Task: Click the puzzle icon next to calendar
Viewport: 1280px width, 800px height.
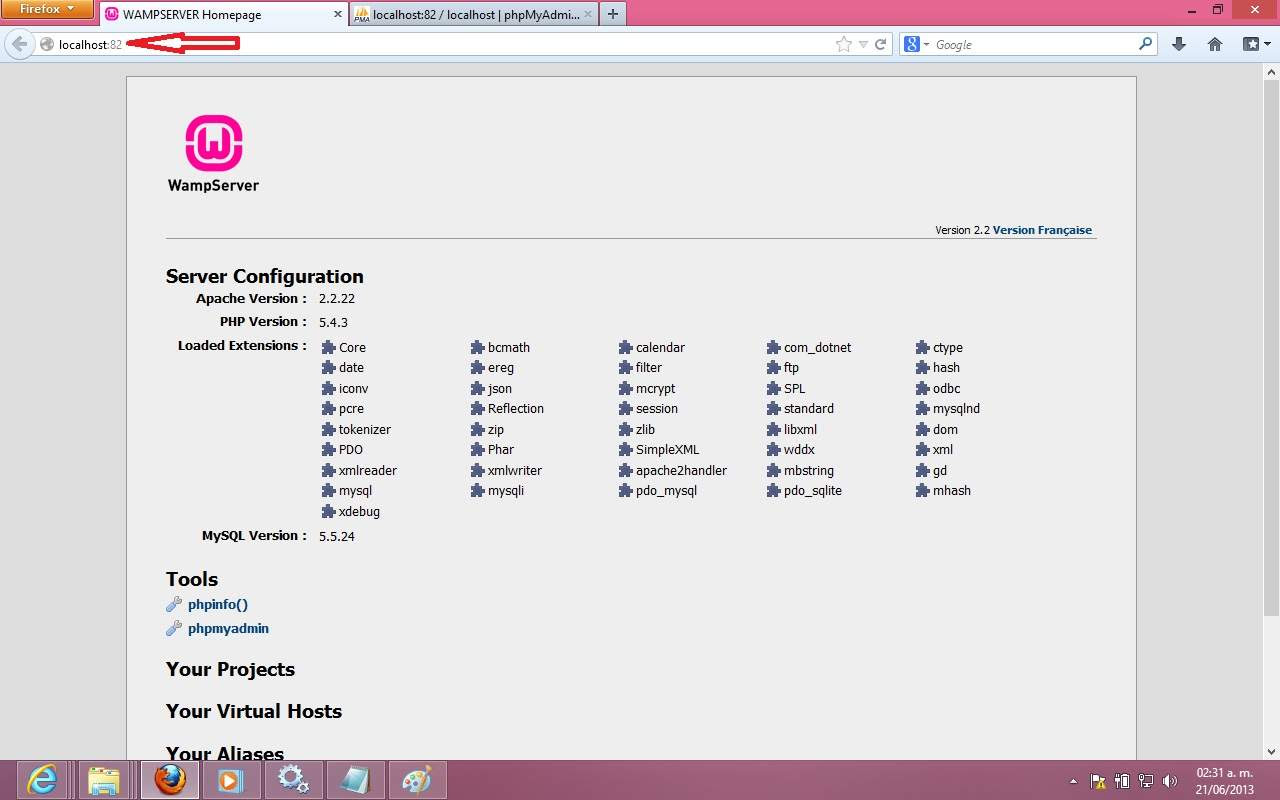Action: tap(626, 347)
